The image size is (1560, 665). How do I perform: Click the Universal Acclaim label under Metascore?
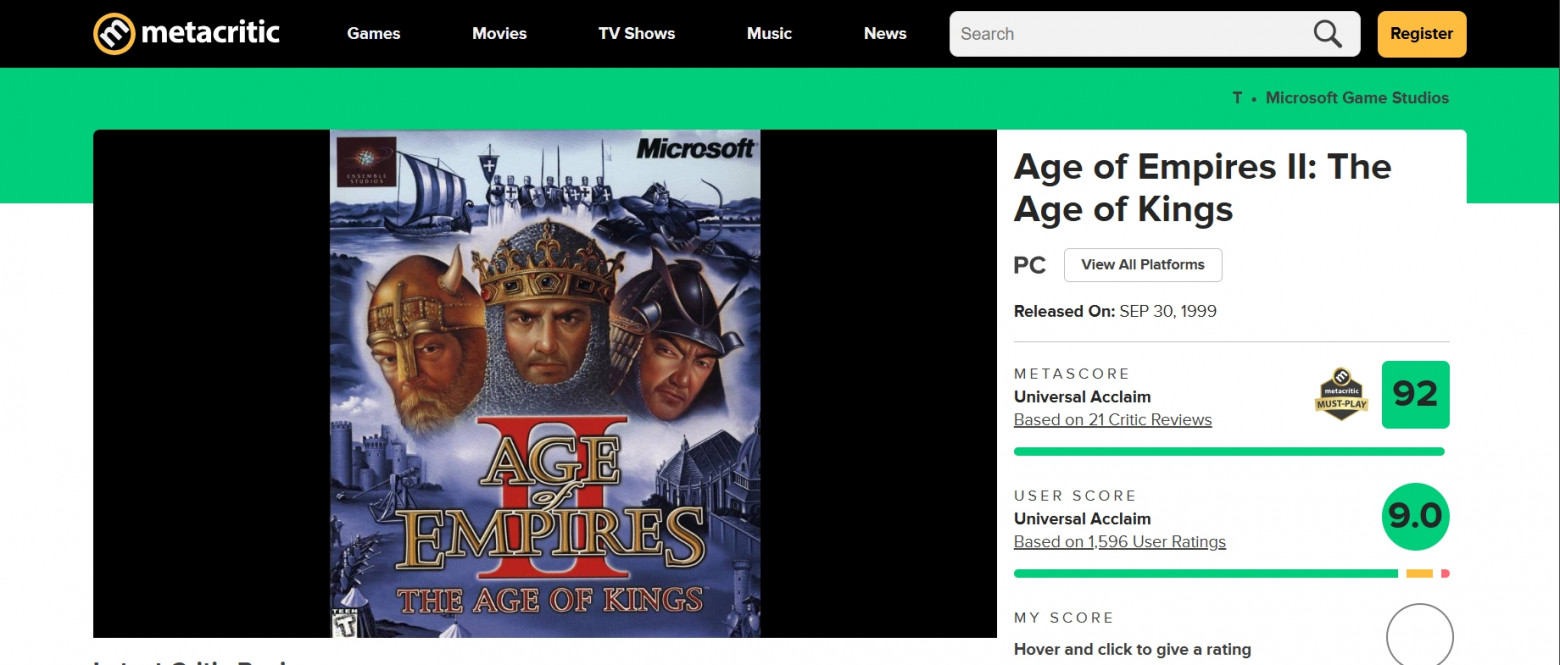click(x=1082, y=396)
